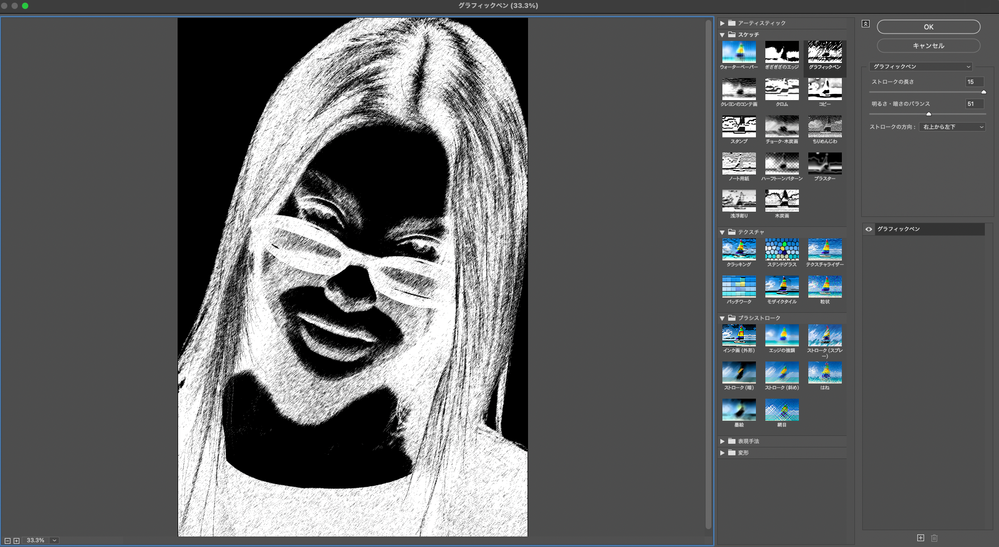
Task: Pick the ストローク (暗) filter thumbnail
Action: (x=738, y=373)
